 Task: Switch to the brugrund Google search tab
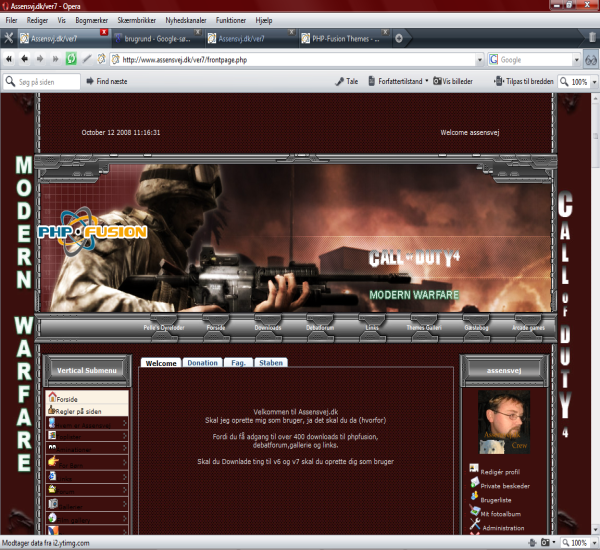point(157,39)
